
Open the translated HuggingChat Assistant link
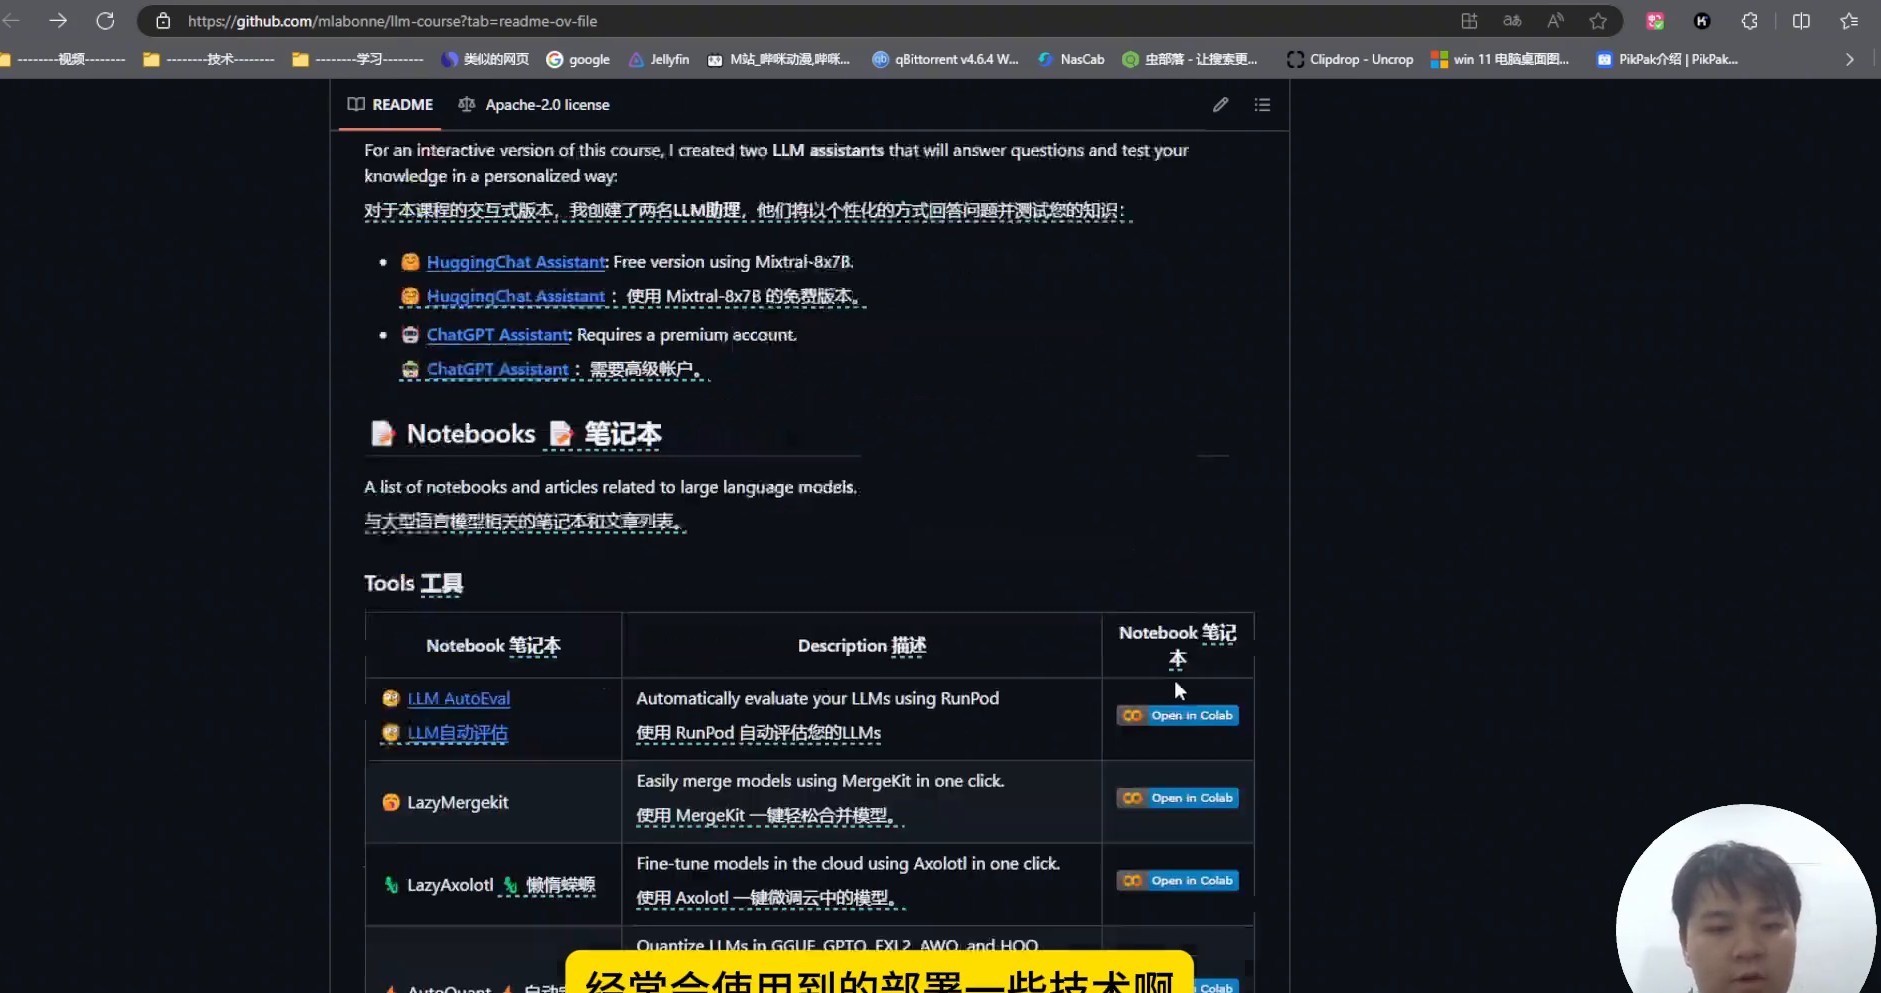point(515,296)
